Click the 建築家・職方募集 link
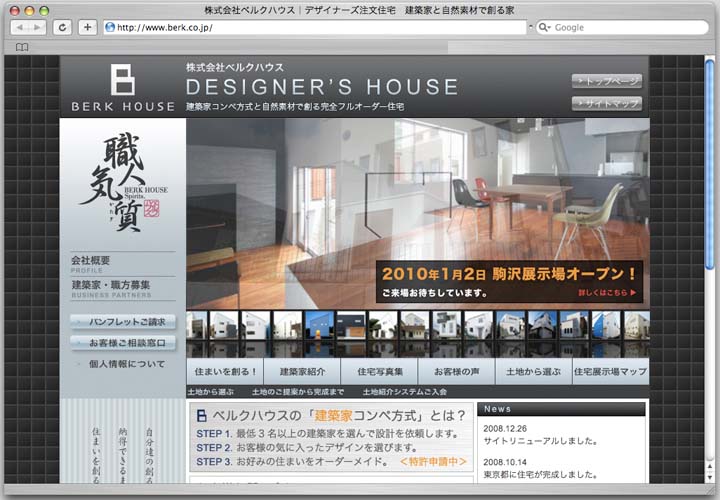This screenshot has width=720, height=500. pyautogui.click(x=110, y=287)
